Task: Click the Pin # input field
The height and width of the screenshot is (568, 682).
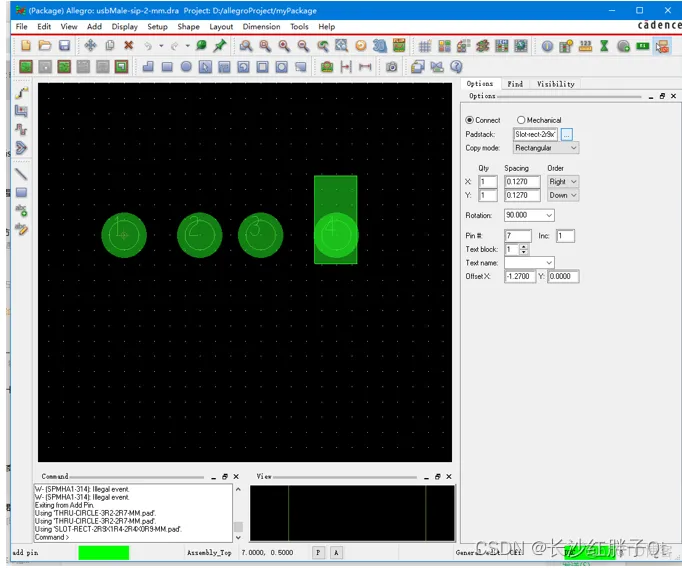Action: pos(518,236)
